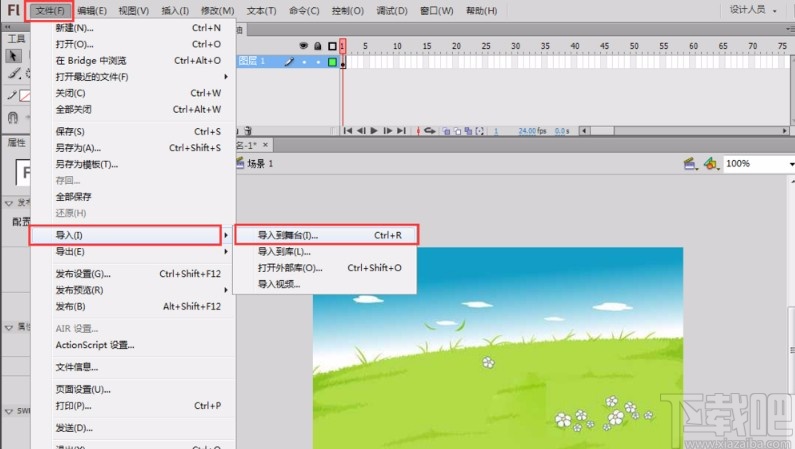Screen dimensions: 795x449
Task: Step forward one frame in timeline
Action: [x=387, y=131]
